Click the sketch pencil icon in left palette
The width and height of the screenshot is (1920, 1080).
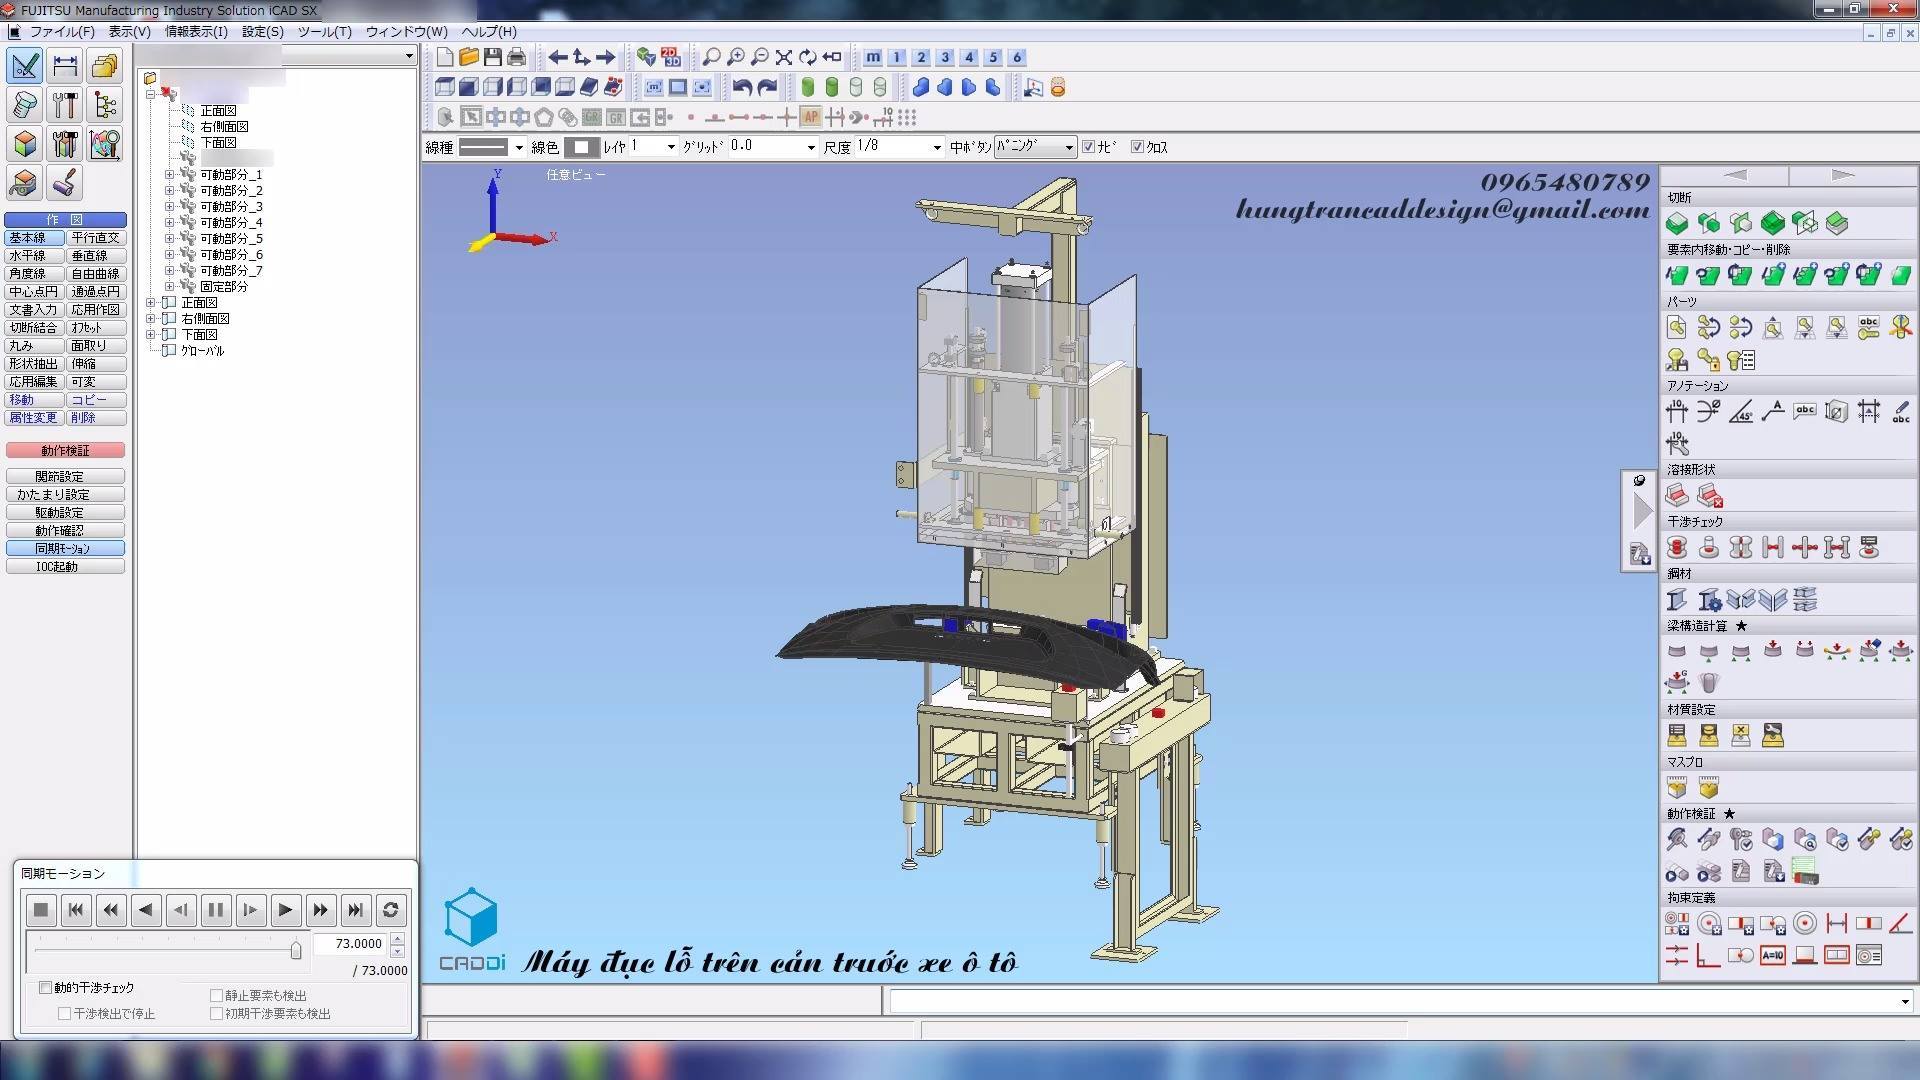coord(25,66)
